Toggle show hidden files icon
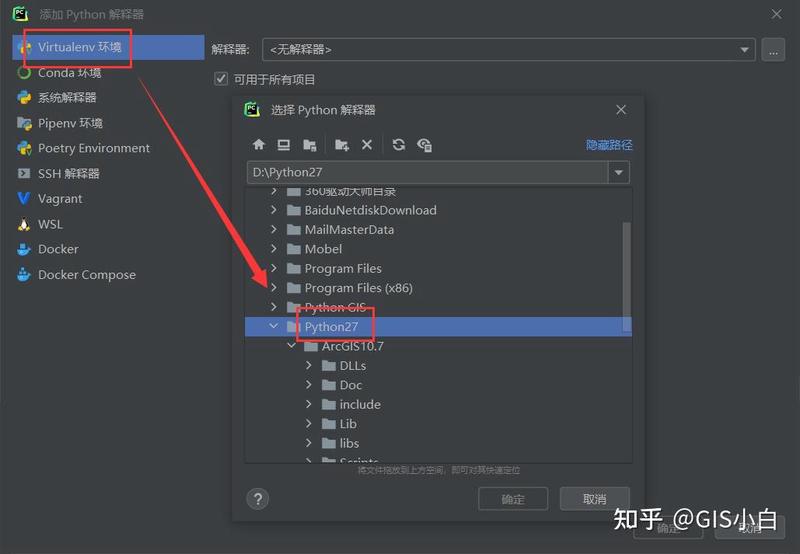Image resolution: width=800 pixels, height=554 pixels. click(x=424, y=145)
